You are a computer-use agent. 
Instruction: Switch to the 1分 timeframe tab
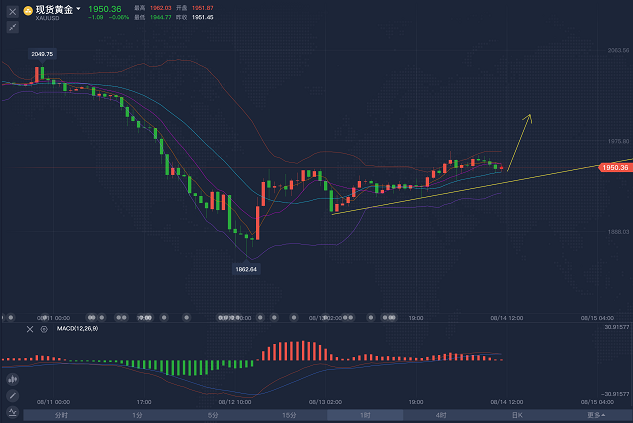pyautogui.click(x=137, y=415)
